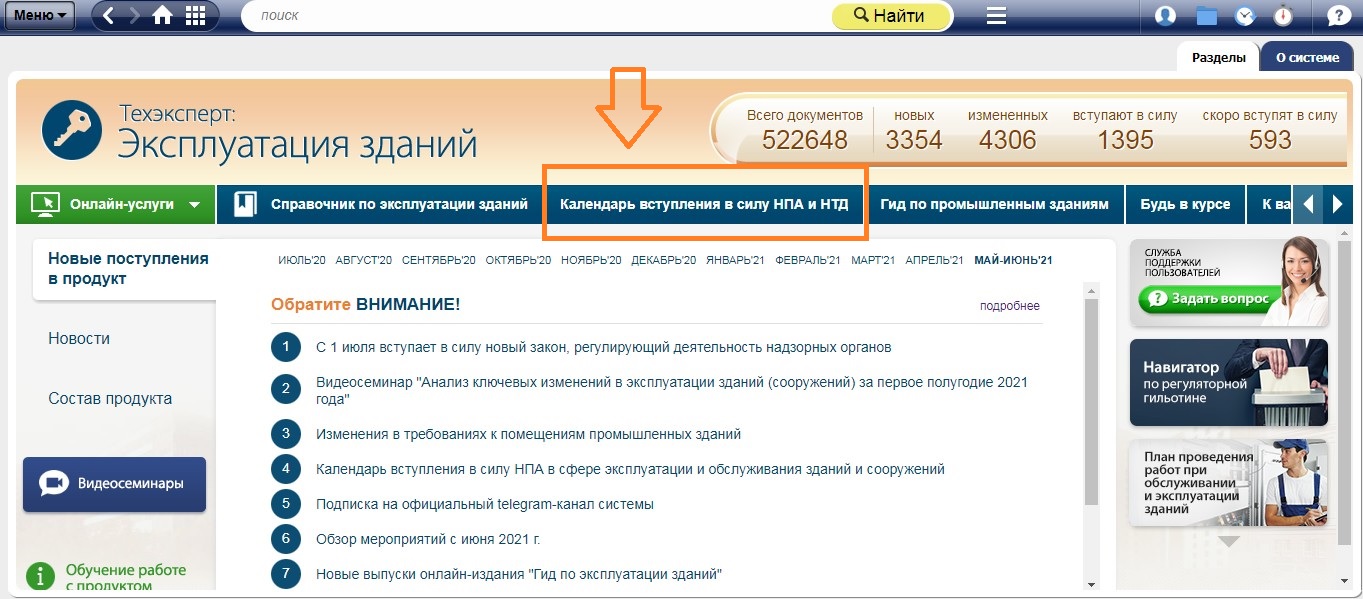This screenshot has width=1363, height=599.
Task: Open the user profile icon
Action: 1164,16
